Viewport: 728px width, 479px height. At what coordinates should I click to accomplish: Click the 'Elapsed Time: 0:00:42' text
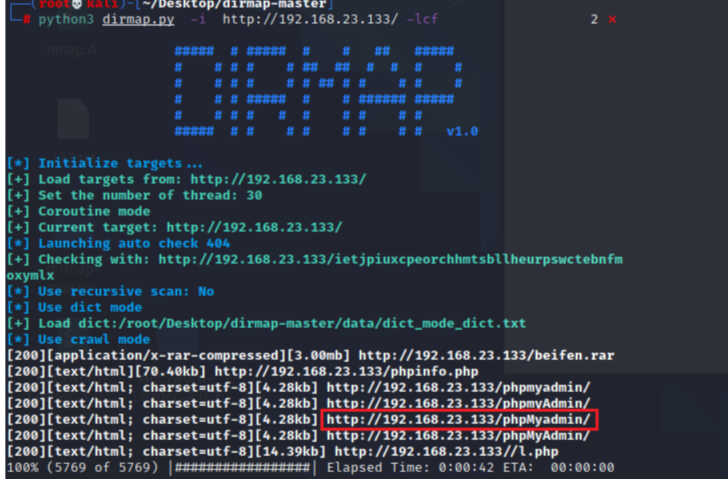click(410, 467)
